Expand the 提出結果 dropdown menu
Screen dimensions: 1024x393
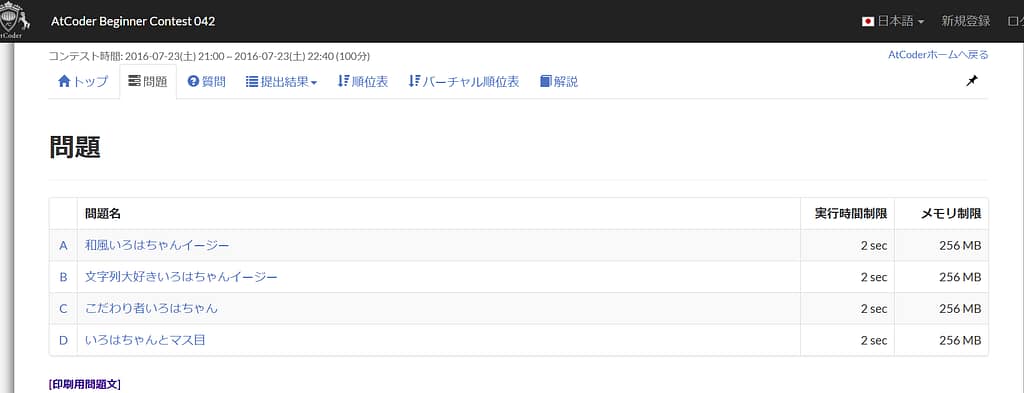point(281,82)
